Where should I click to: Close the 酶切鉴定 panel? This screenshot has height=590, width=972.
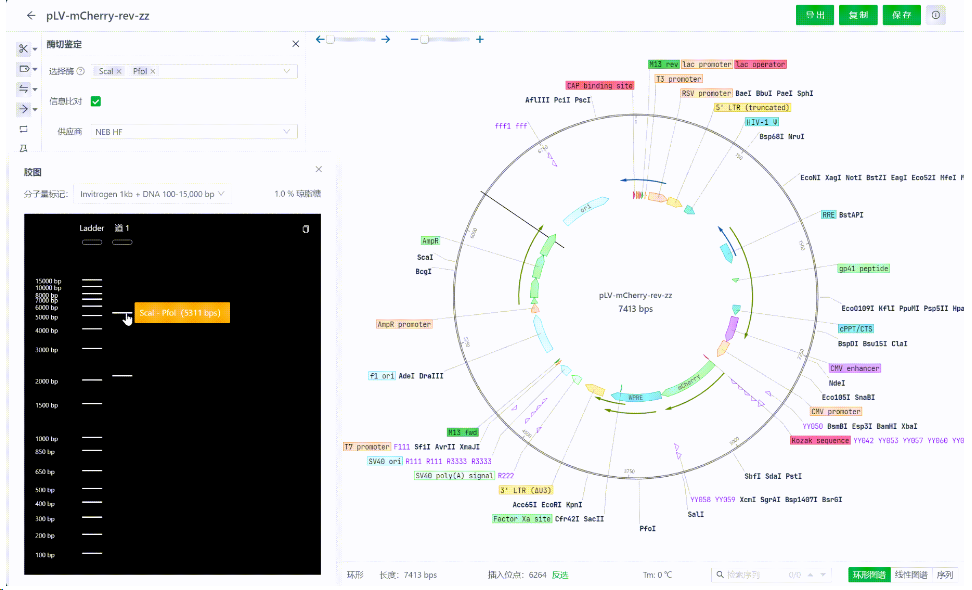point(296,44)
